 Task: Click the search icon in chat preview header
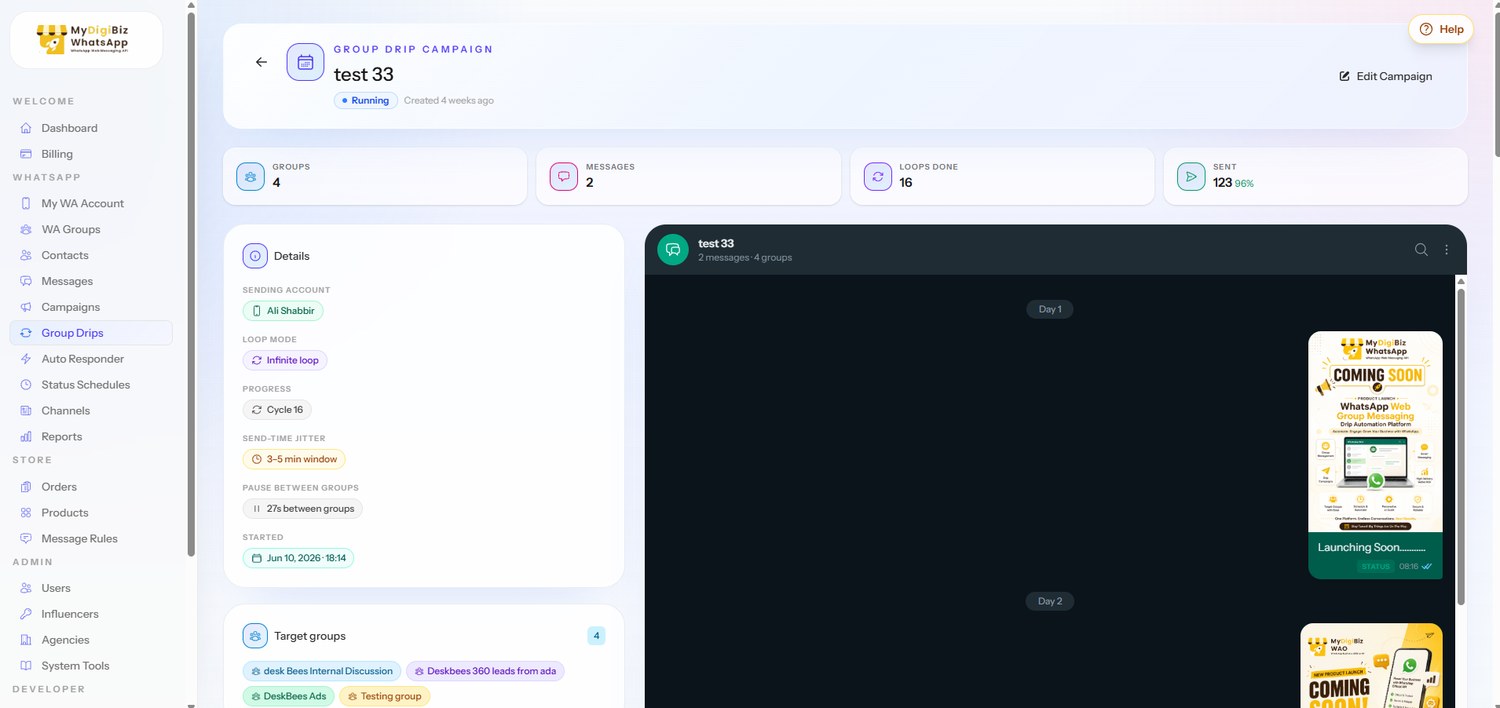click(1421, 250)
